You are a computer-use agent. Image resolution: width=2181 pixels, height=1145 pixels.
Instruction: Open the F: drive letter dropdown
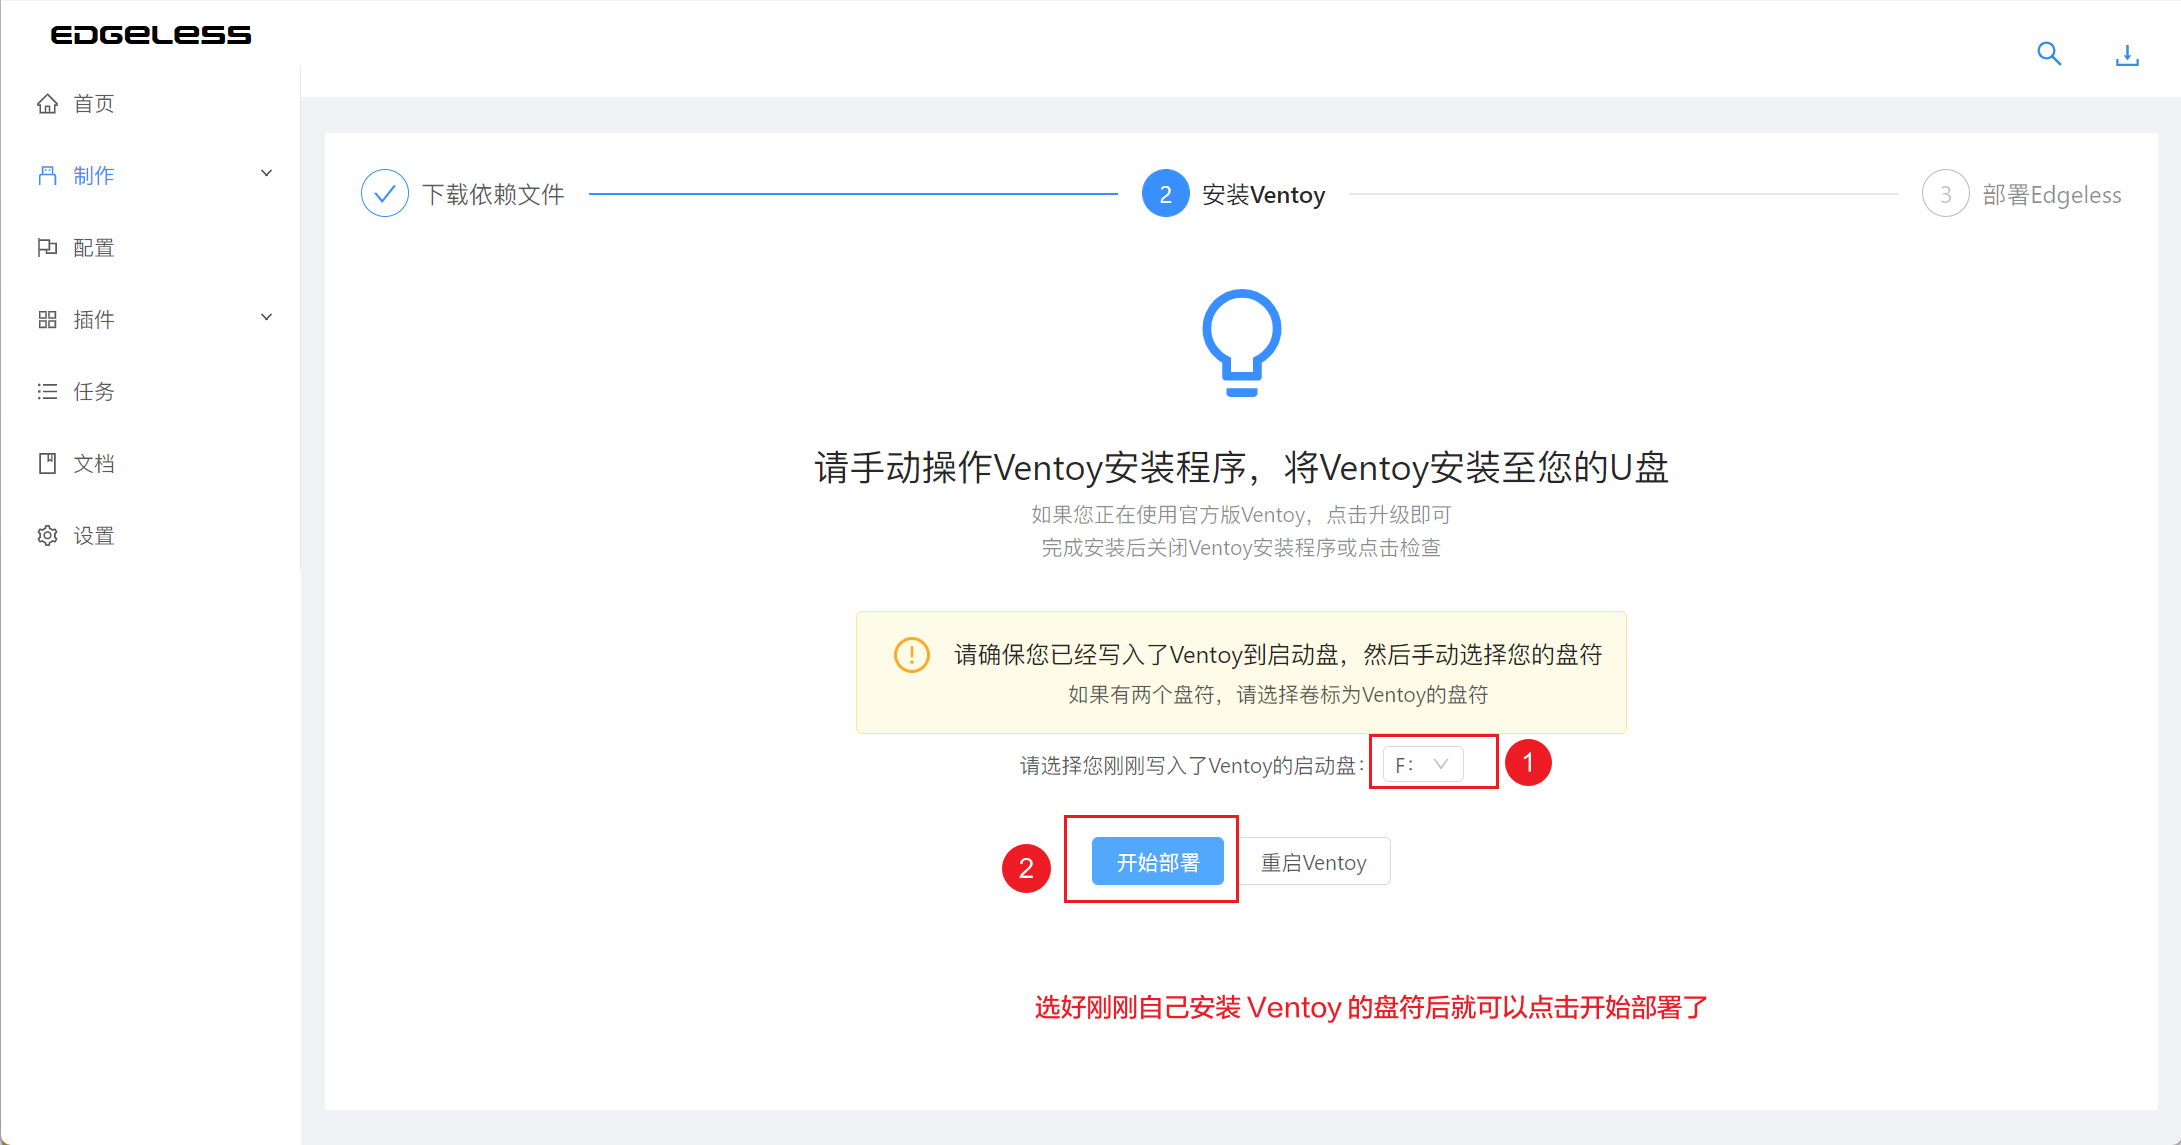[1423, 764]
